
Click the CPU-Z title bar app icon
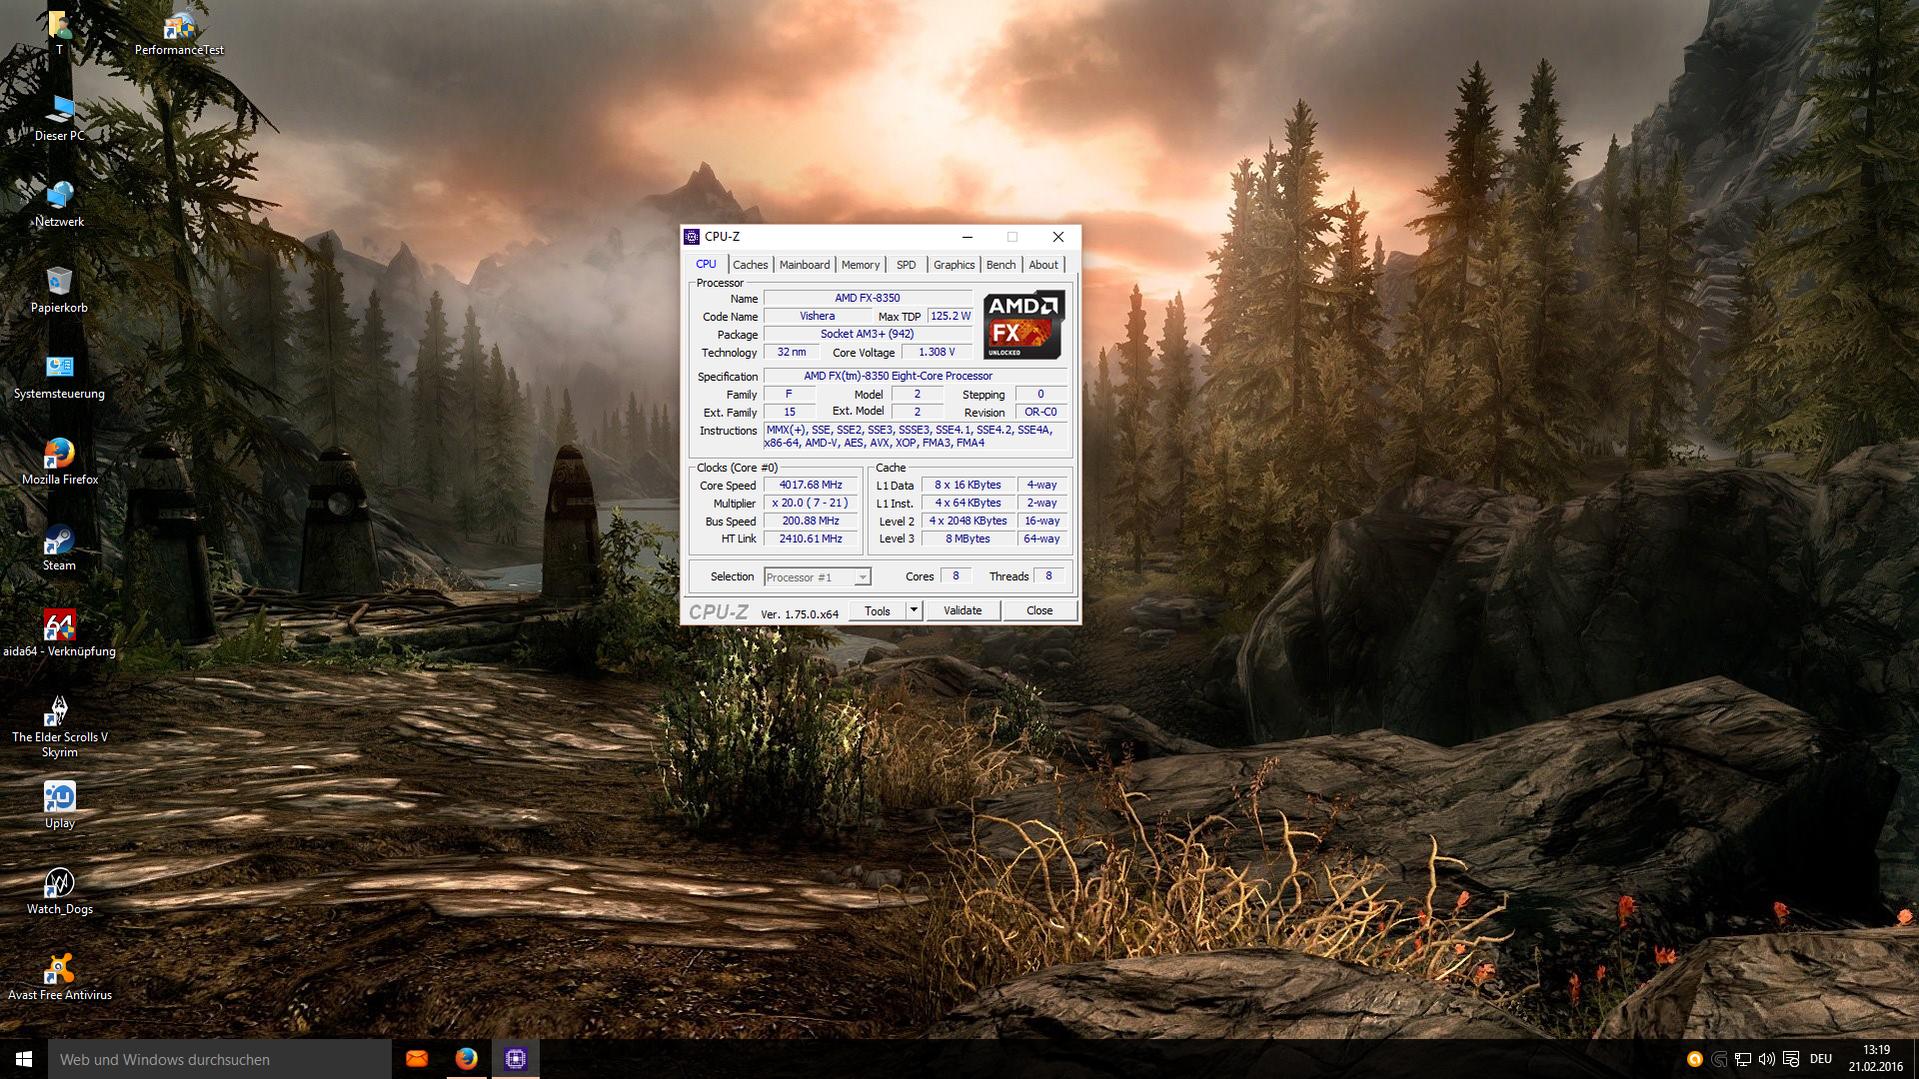[x=691, y=237]
